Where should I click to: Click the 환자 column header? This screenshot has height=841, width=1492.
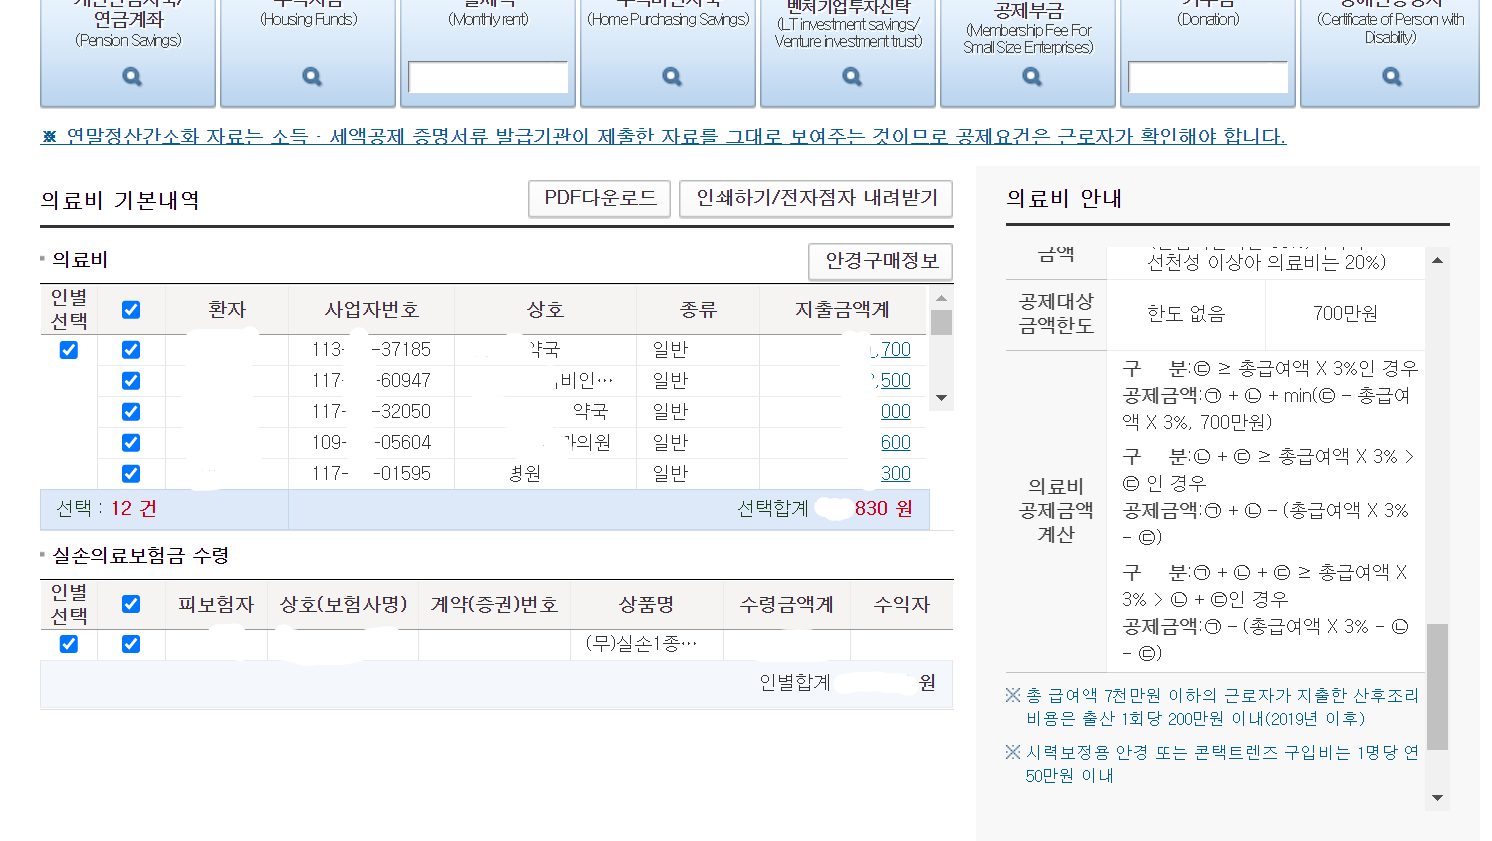(227, 310)
